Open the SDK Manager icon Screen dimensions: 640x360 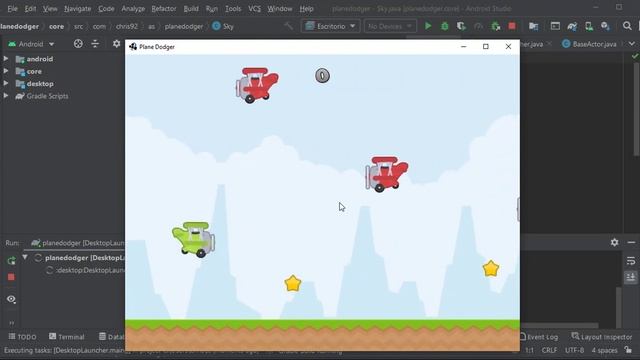[605, 26]
